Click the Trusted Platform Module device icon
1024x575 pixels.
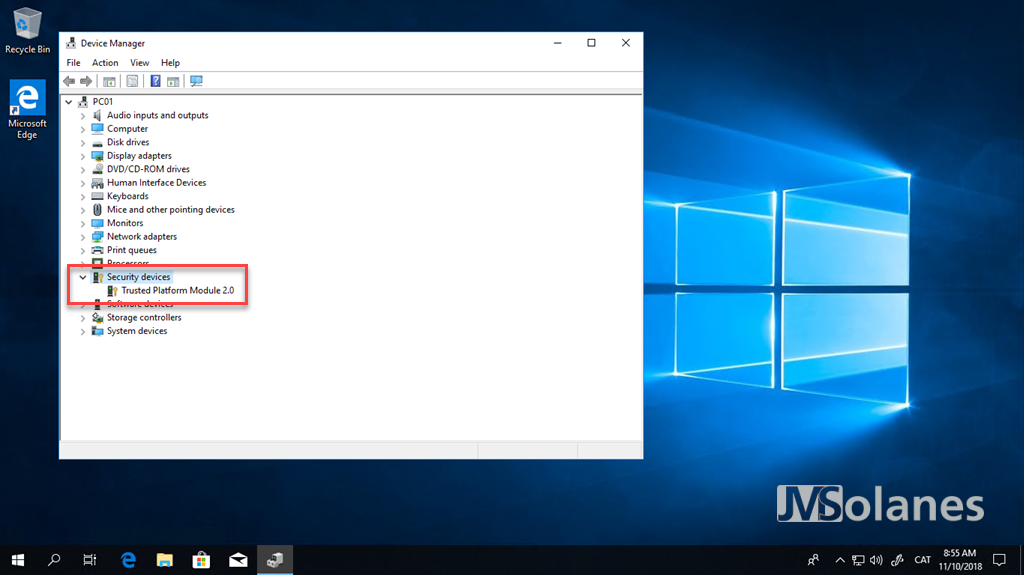112,291
